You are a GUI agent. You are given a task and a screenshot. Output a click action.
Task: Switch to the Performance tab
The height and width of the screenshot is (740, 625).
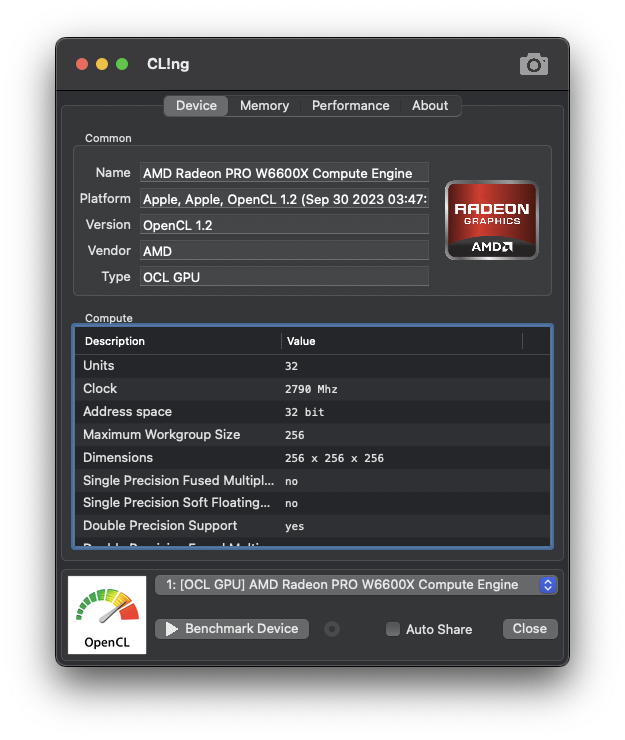[x=350, y=106]
